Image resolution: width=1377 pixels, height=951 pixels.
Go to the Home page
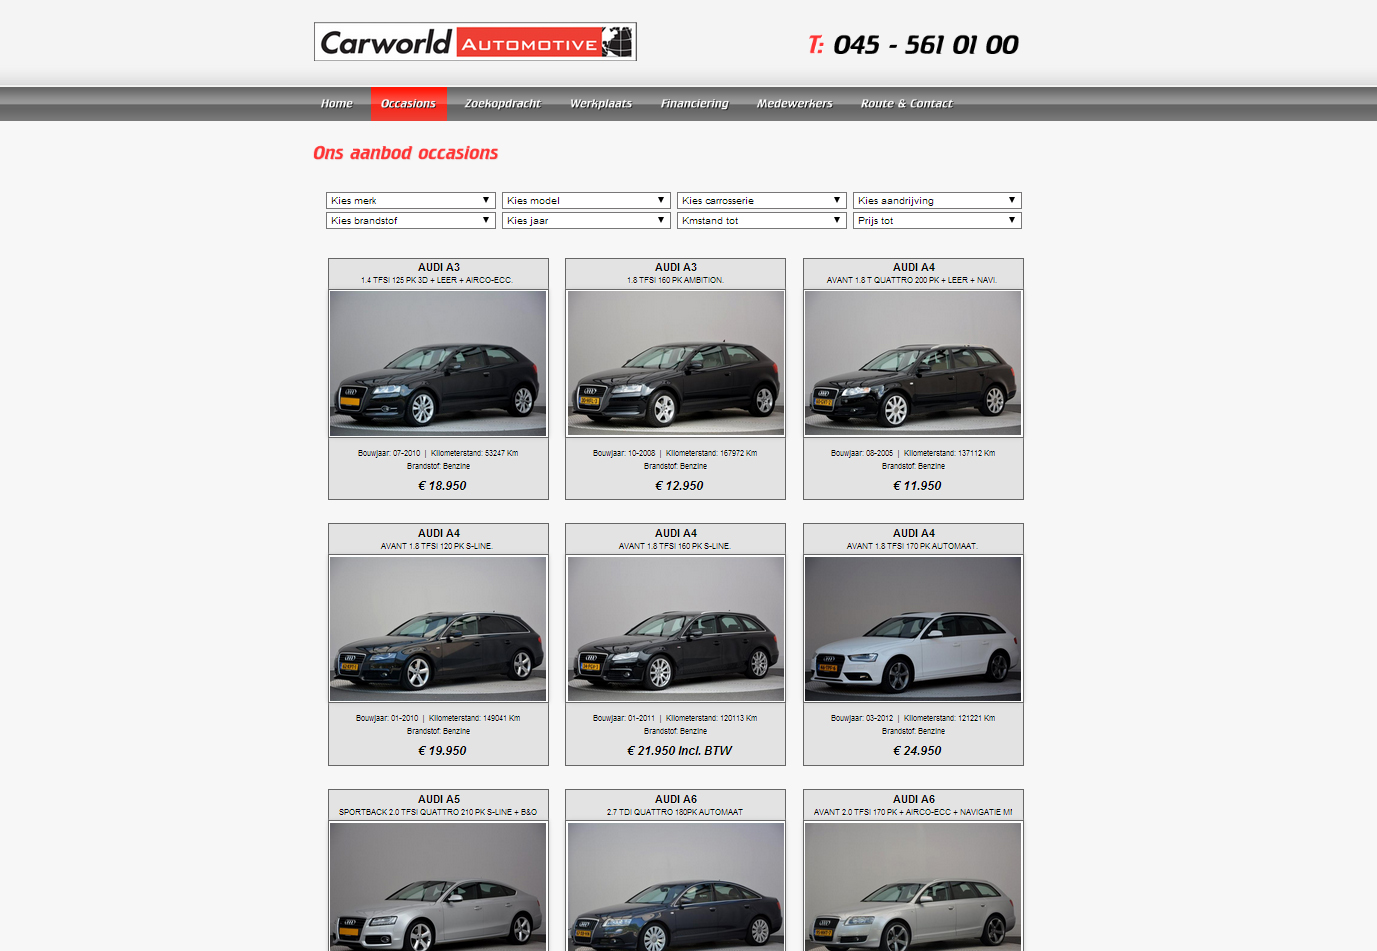tap(337, 104)
